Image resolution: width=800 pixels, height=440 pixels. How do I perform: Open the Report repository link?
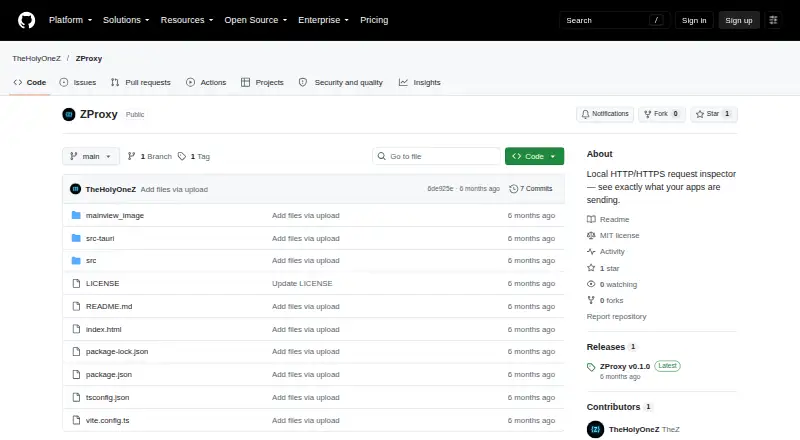pyautogui.click(x=616, y=316)
